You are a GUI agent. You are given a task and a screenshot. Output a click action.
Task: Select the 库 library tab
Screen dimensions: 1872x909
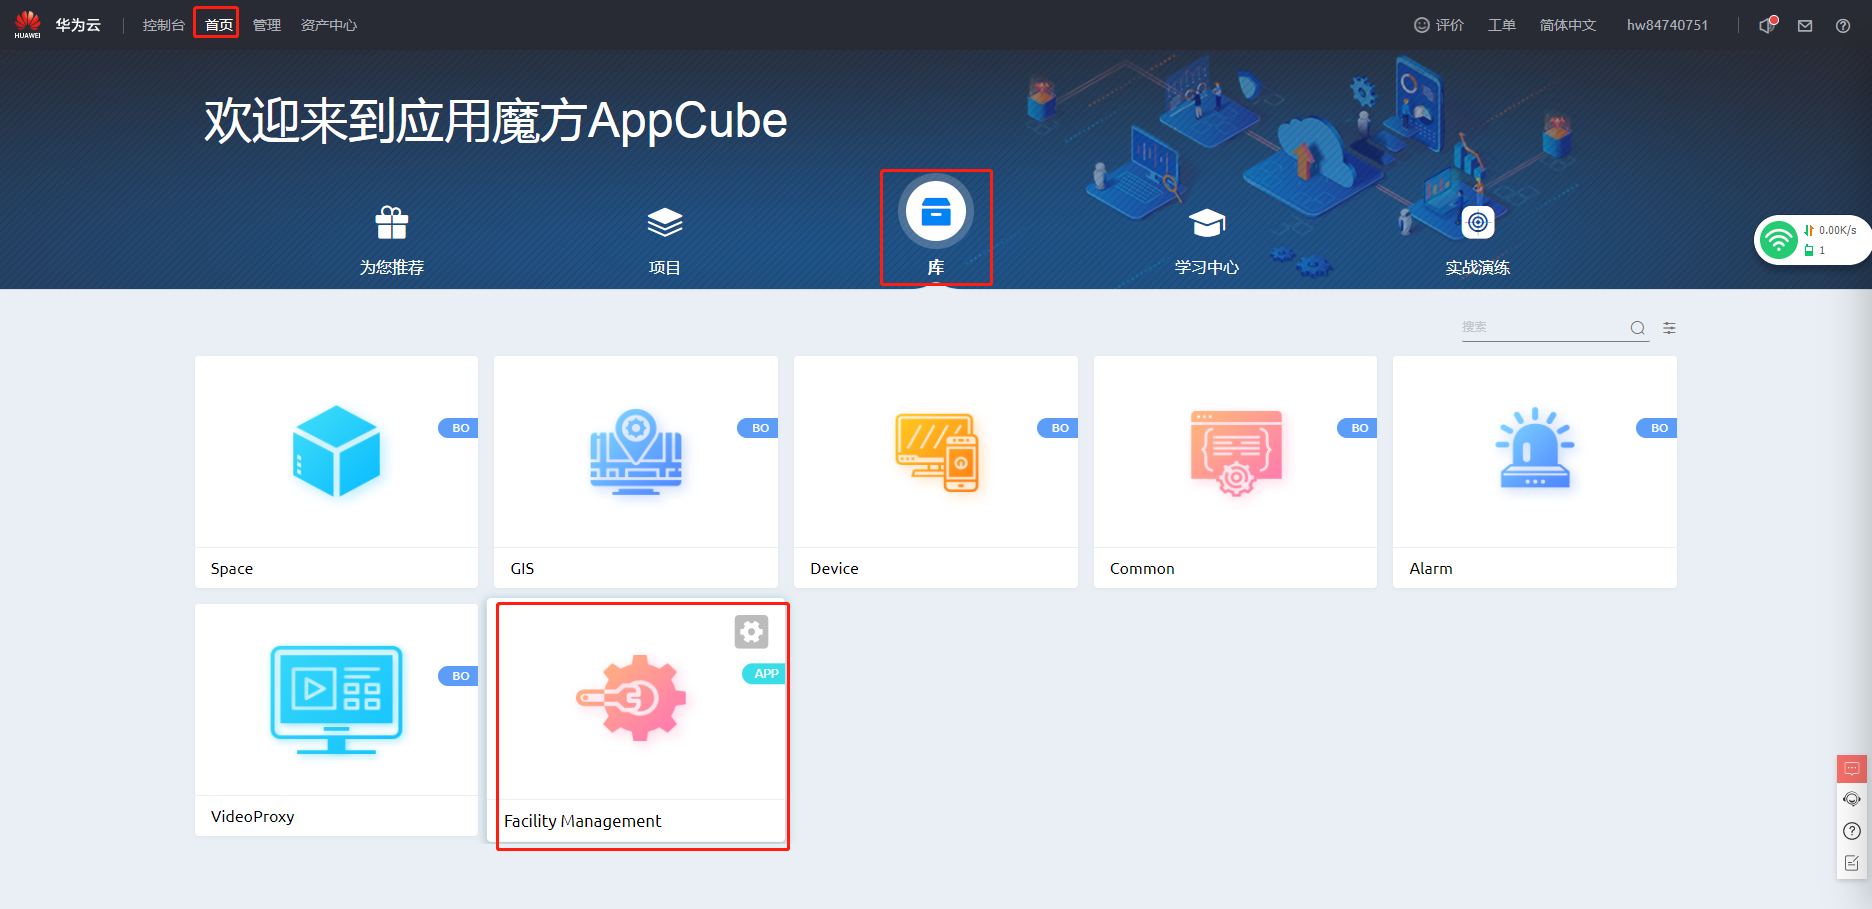(x=936, y=227)
